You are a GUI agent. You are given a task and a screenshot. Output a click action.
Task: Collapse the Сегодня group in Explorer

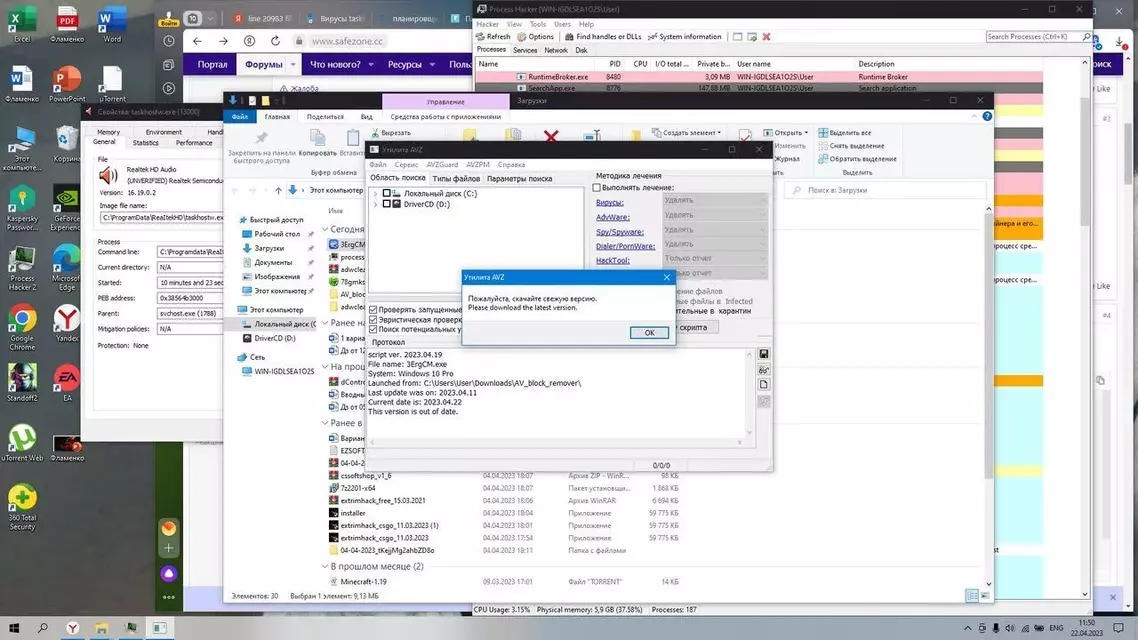325,229
